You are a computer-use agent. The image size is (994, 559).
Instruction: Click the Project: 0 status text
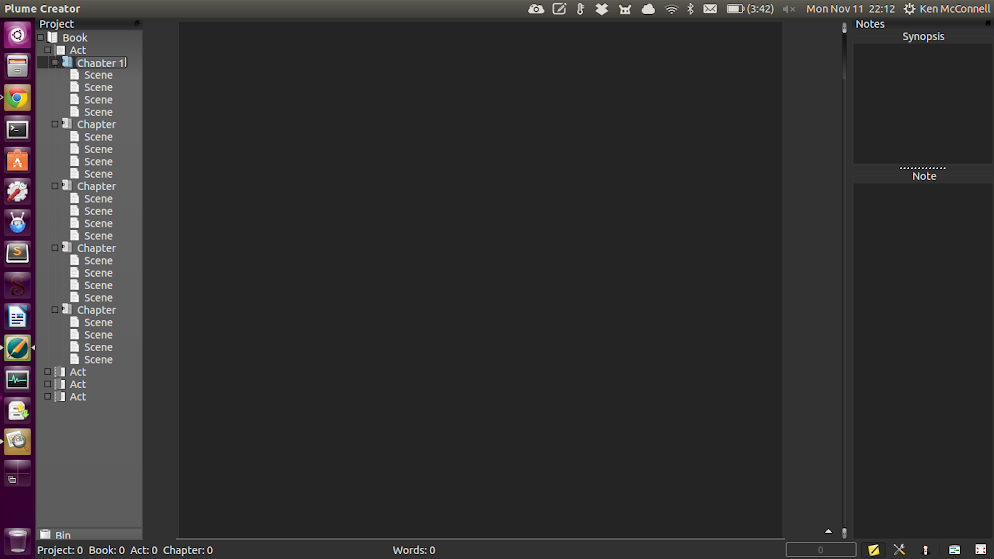[x=60, y=550]
